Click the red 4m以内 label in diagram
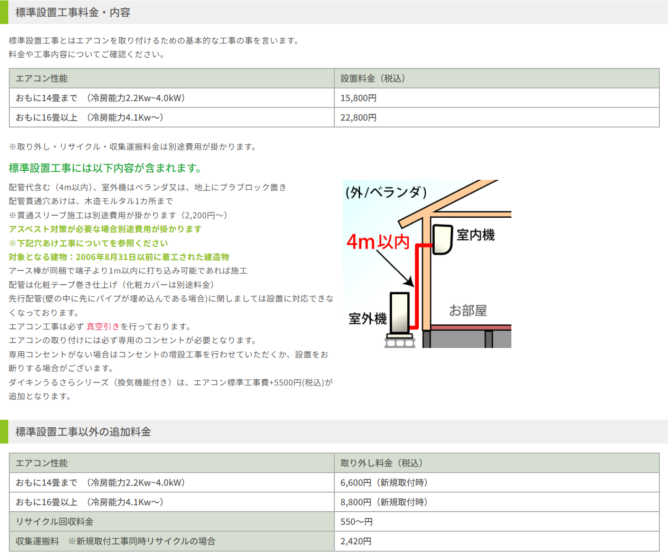 pyautogui.click(x=377, y=241)
